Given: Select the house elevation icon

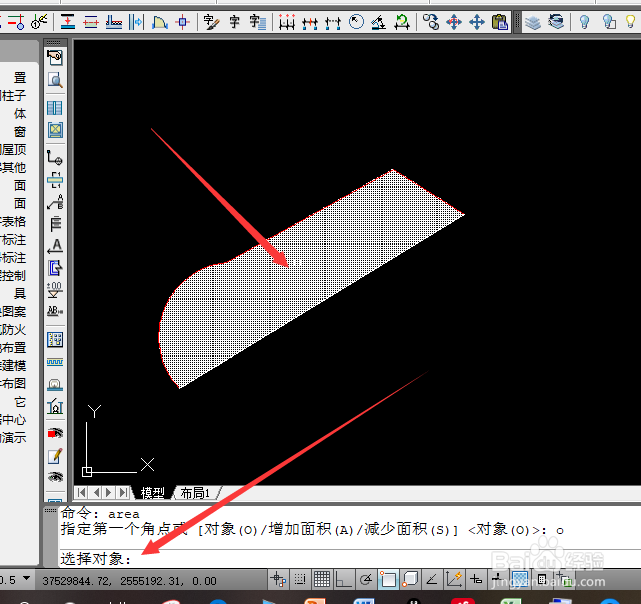Looking at the screenshot, I should 55,406.
